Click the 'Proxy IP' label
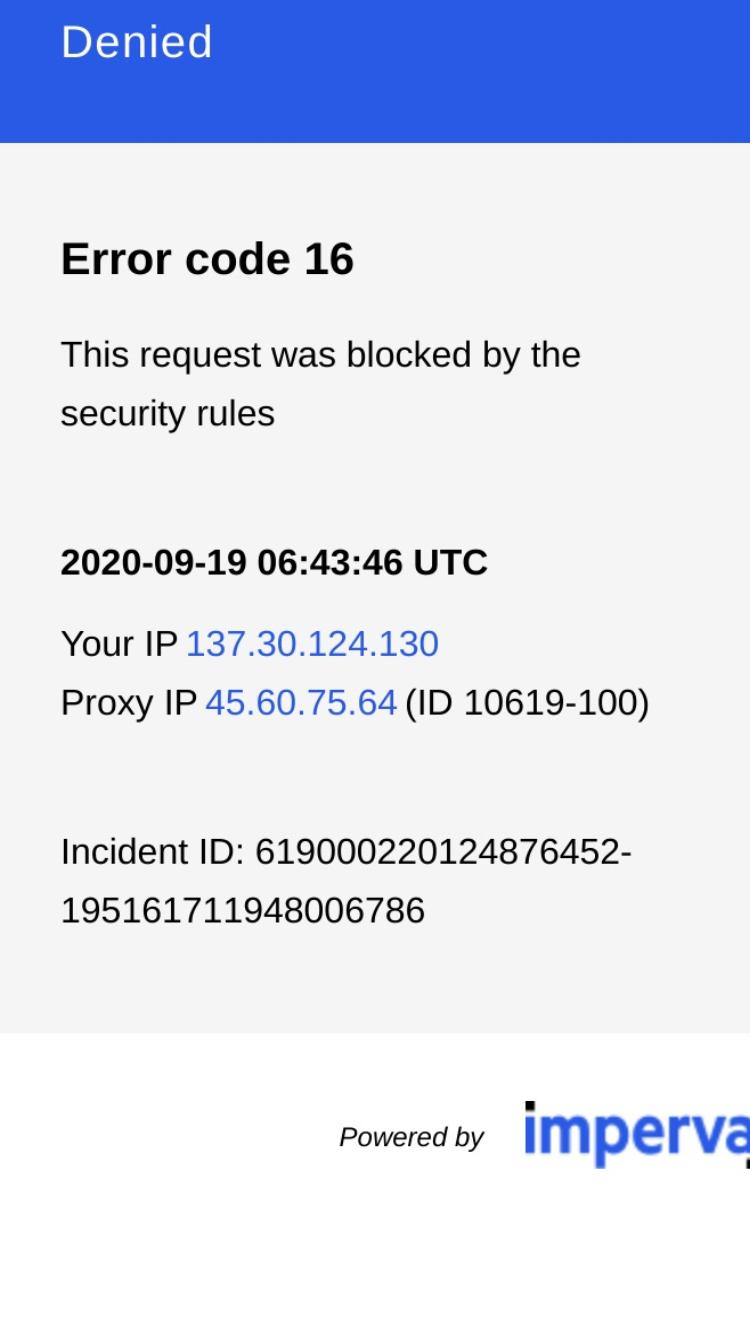Image resolution: width=750 pixels, height=1334 pixels. (x=128, y=703)
